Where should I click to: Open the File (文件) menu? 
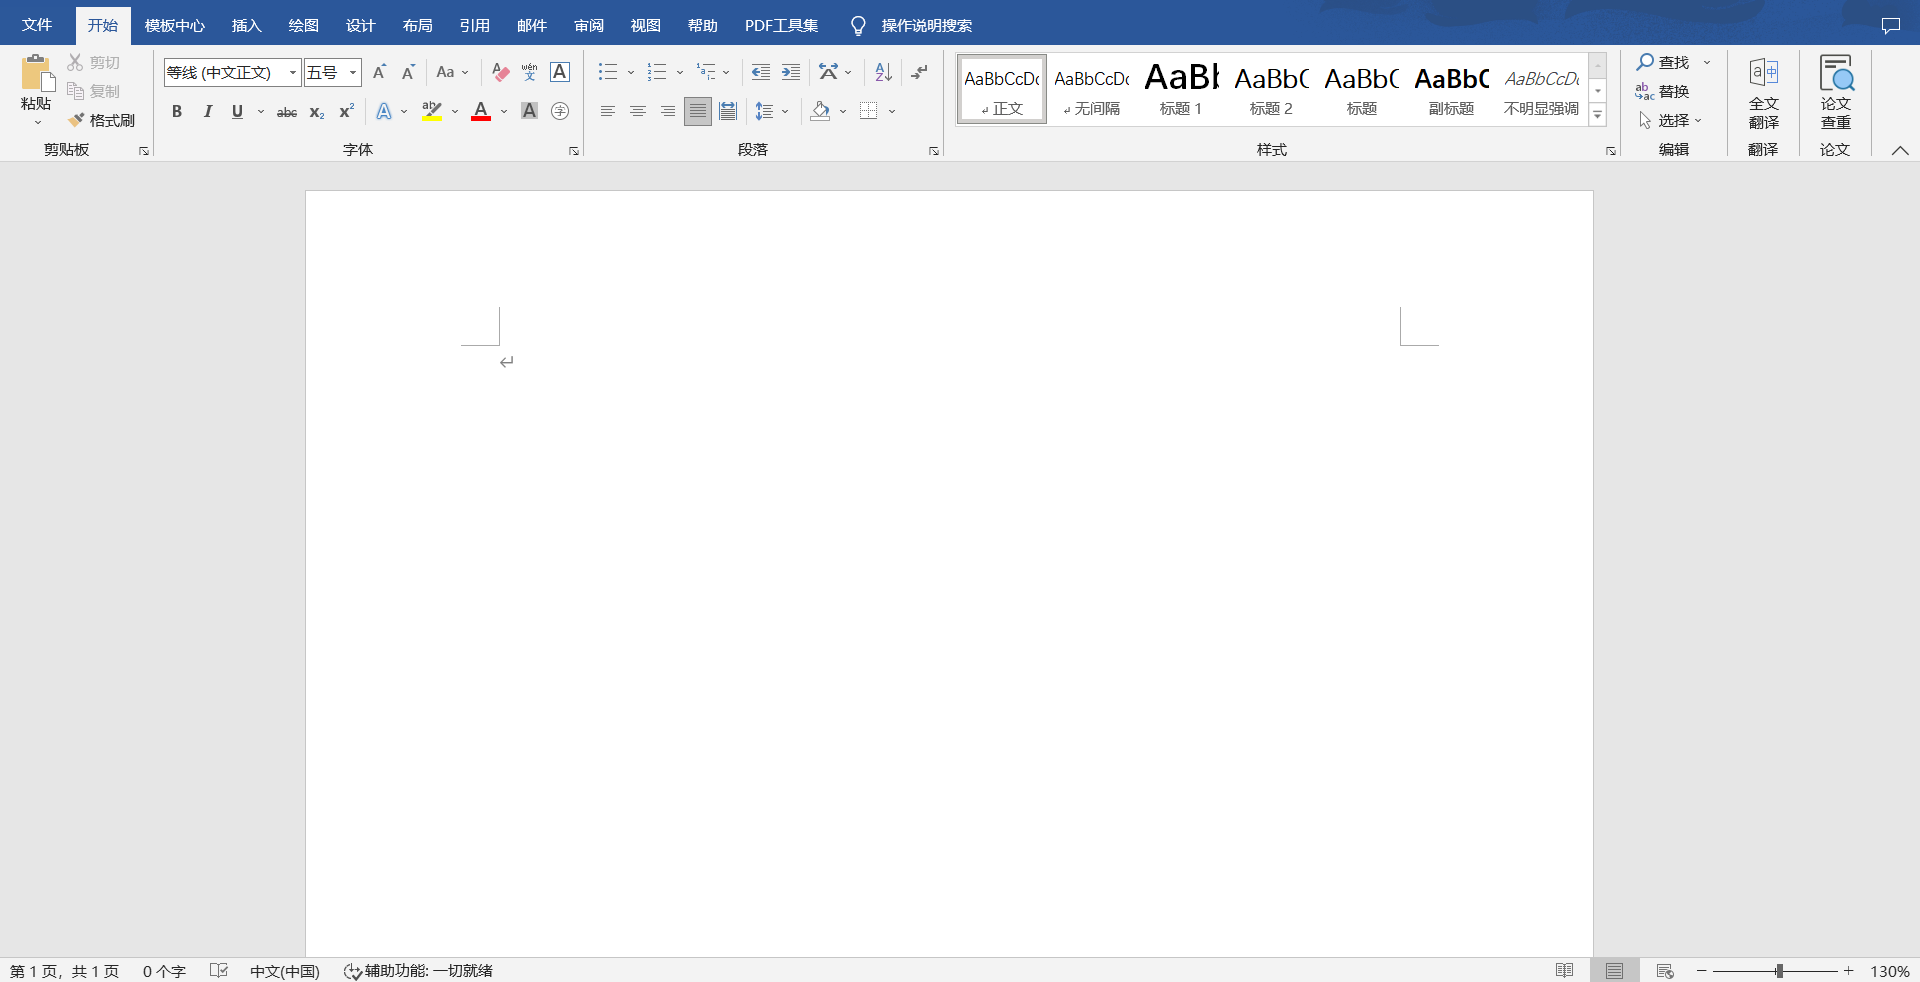tap(37, 25)
